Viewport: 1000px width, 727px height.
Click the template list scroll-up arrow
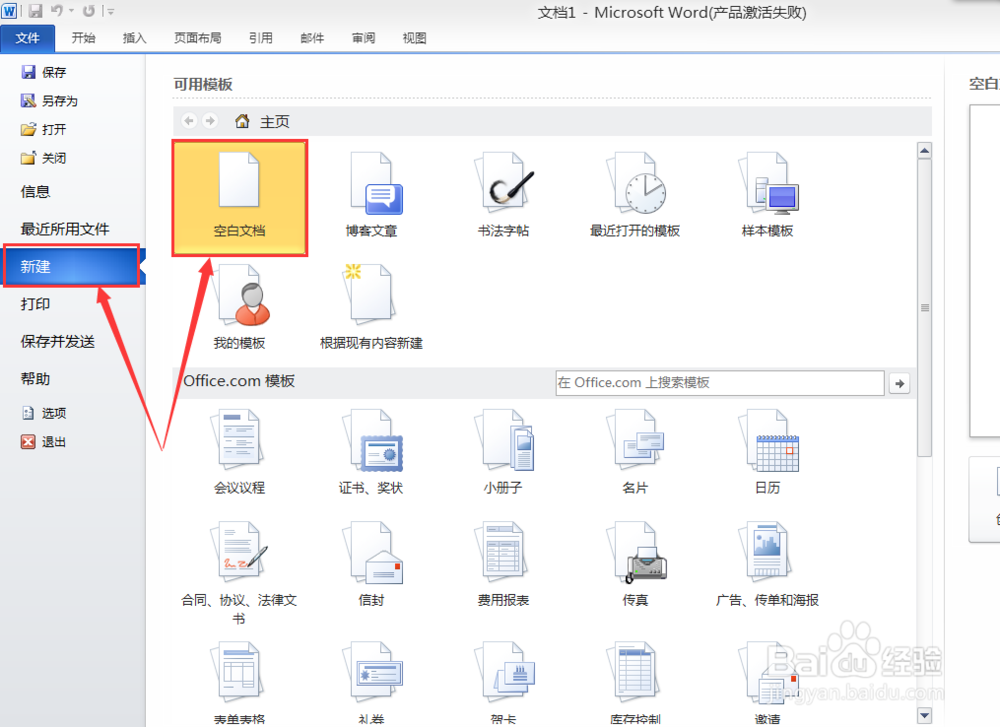[x=925, y=151]
